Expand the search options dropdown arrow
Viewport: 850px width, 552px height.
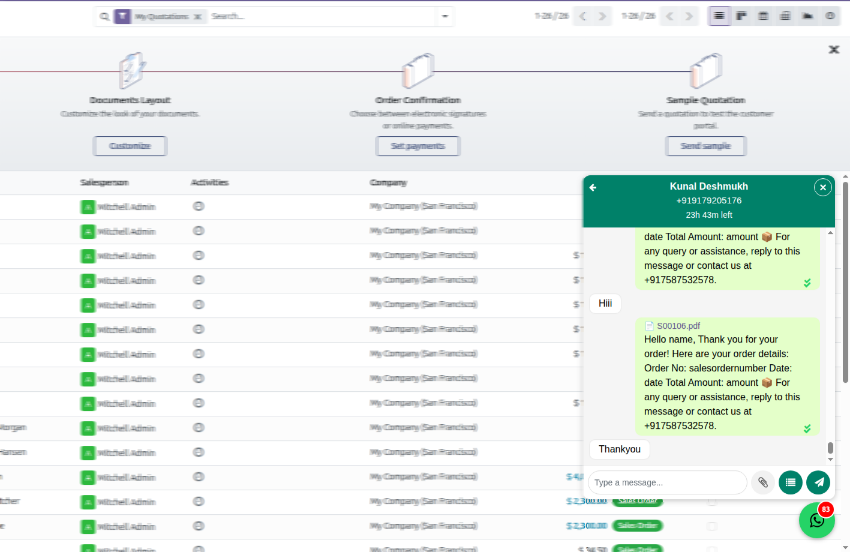pyautogui.click(x=445, y=16)
